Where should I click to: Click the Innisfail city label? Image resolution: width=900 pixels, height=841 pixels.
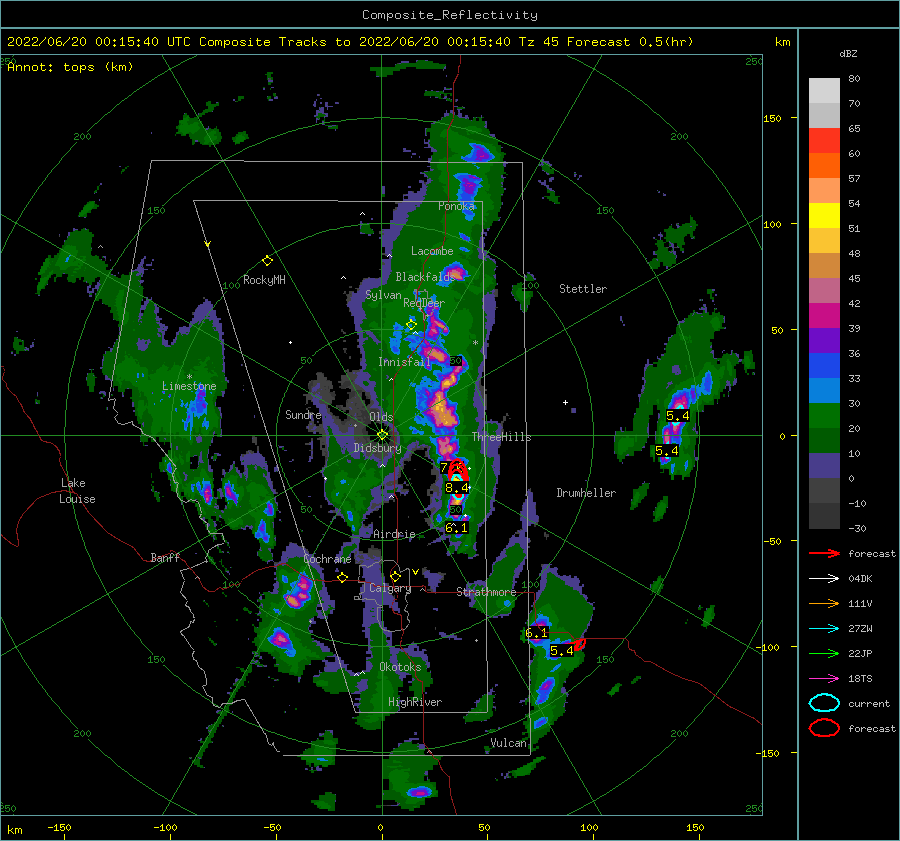coord(404,362)
